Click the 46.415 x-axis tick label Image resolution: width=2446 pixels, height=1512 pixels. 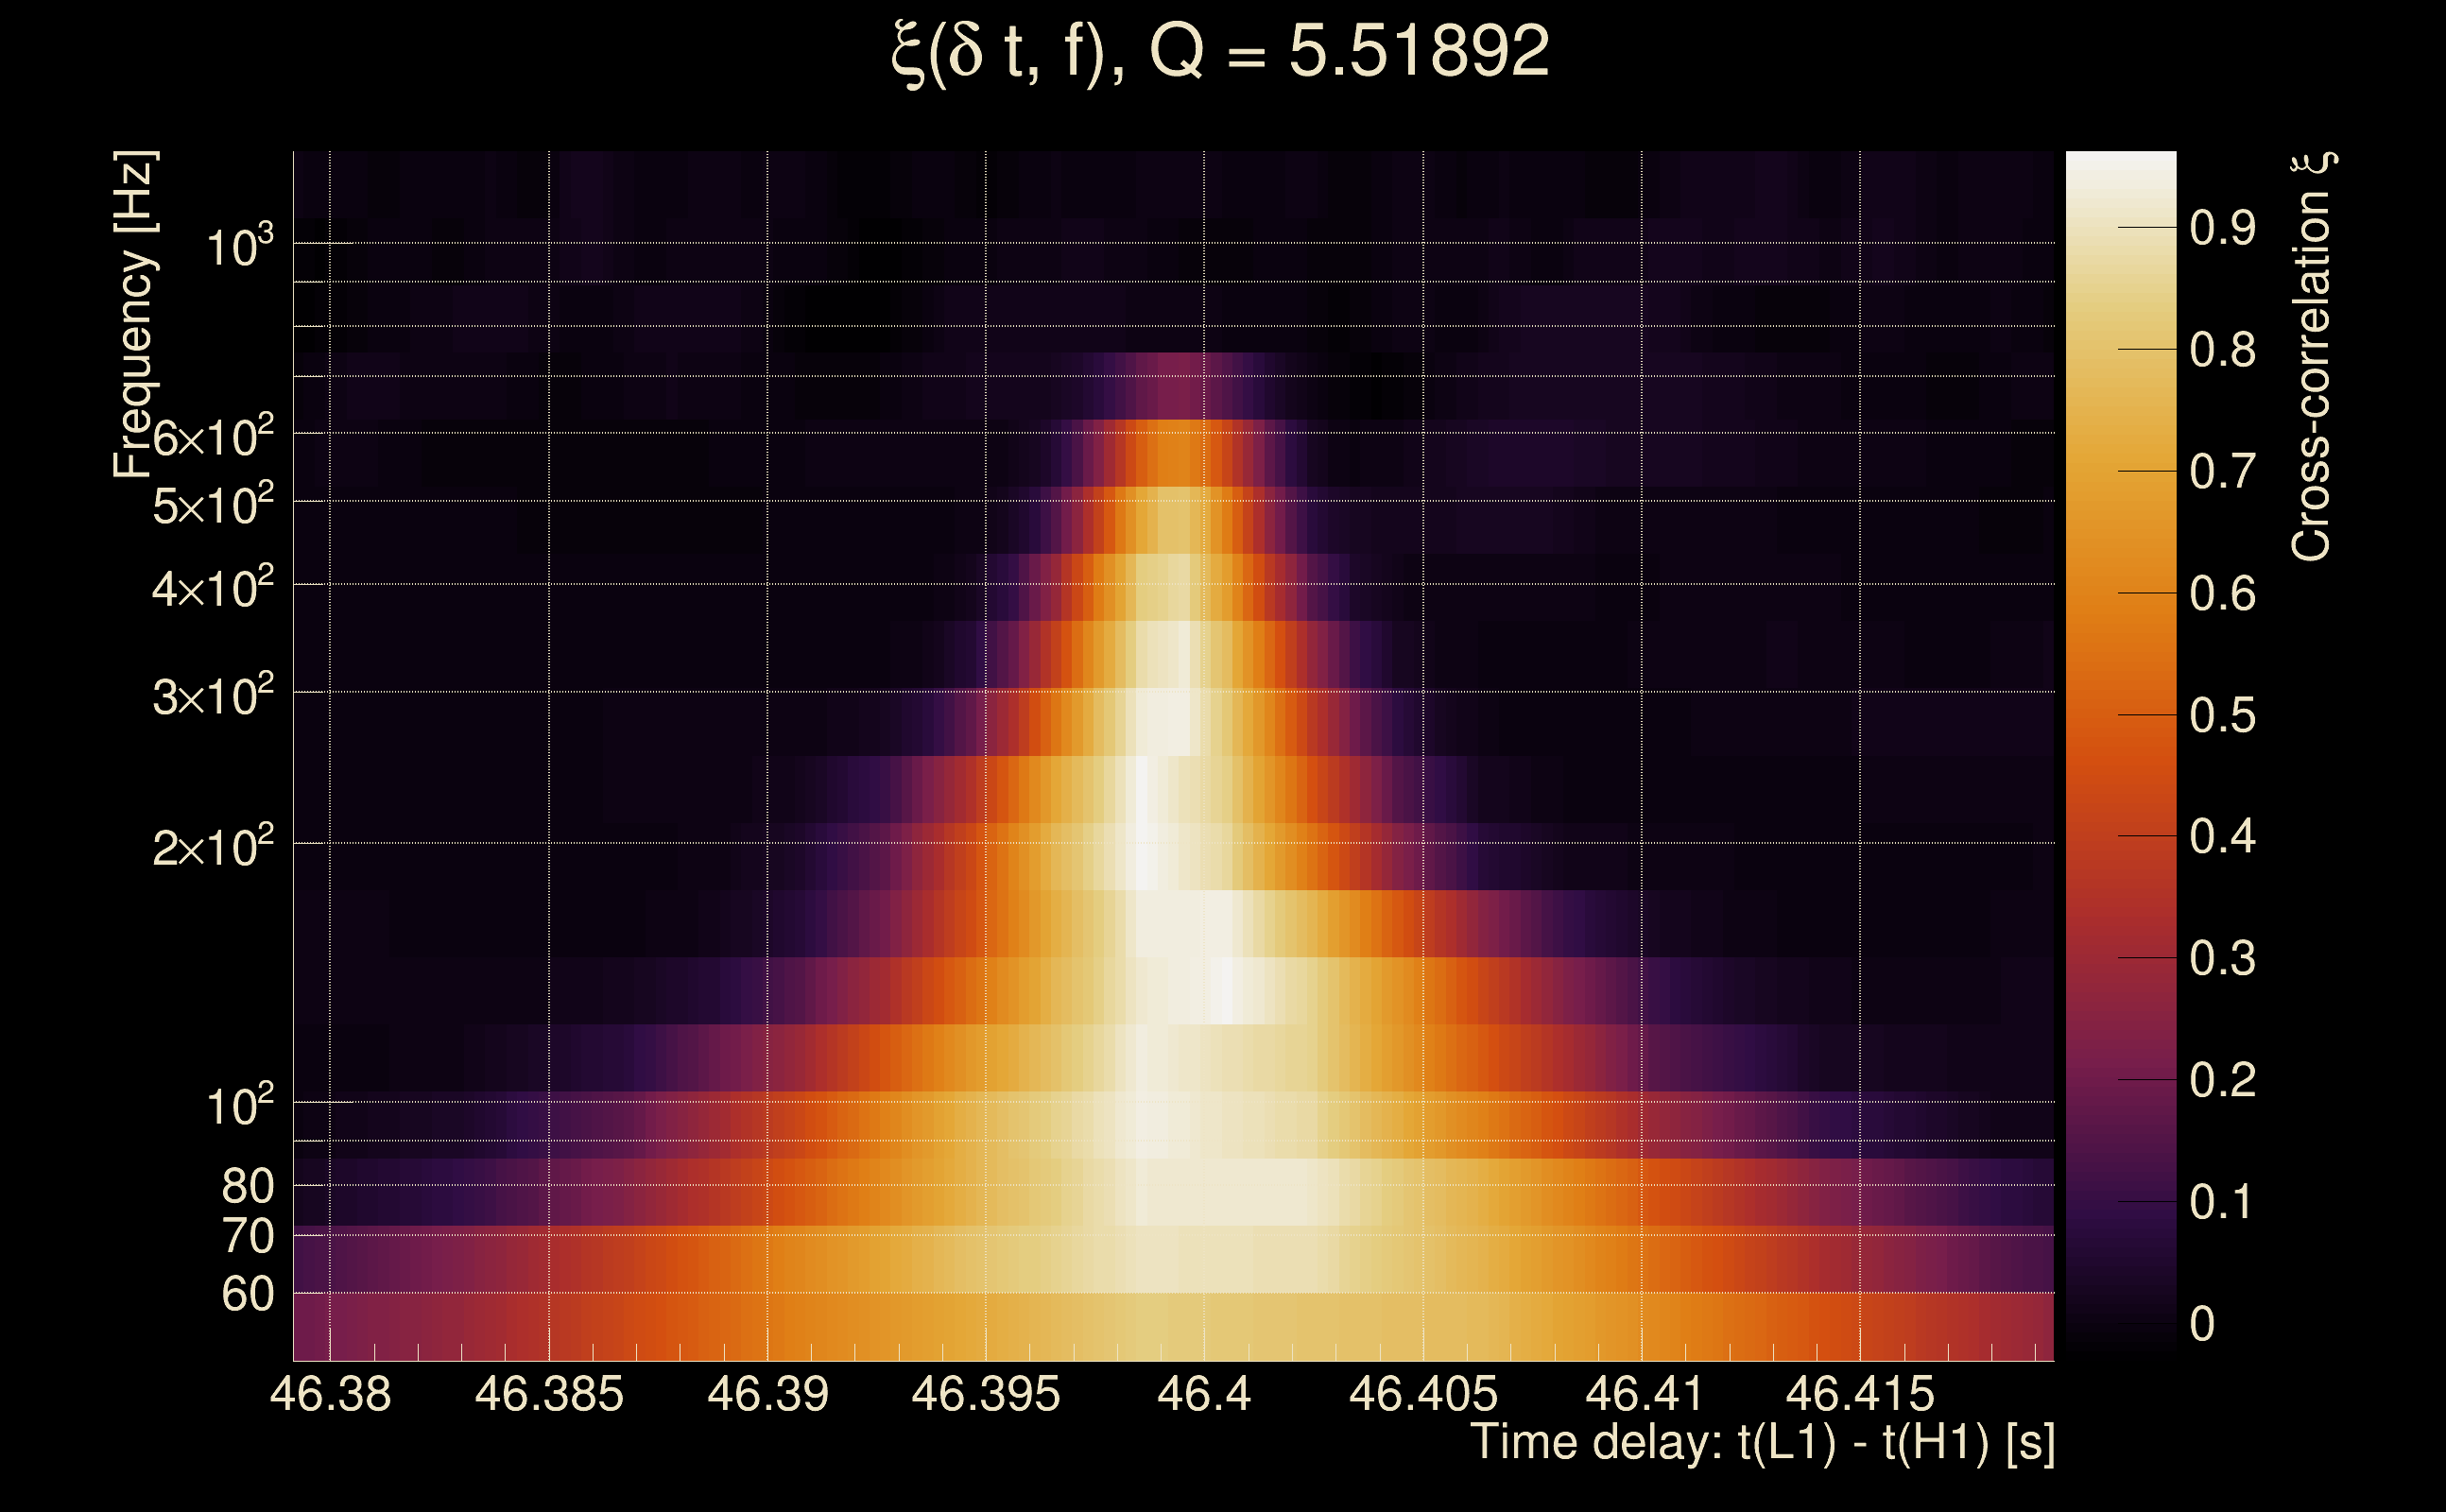pos(1860,1394)
